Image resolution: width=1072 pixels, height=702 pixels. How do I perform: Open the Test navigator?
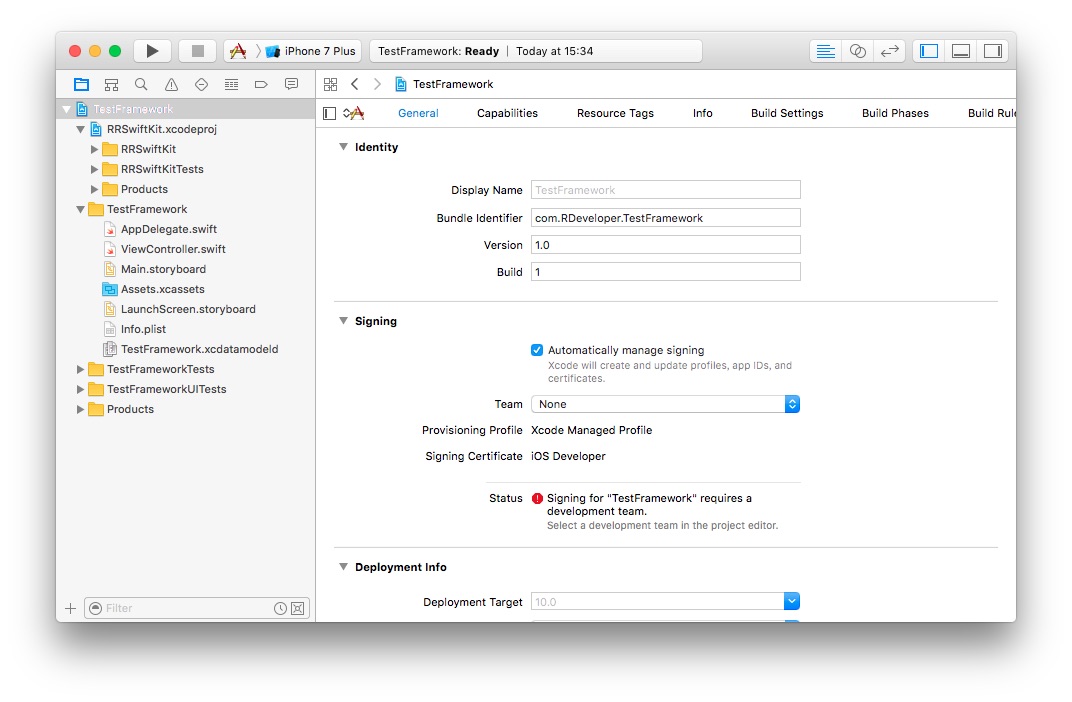[201, 84]
